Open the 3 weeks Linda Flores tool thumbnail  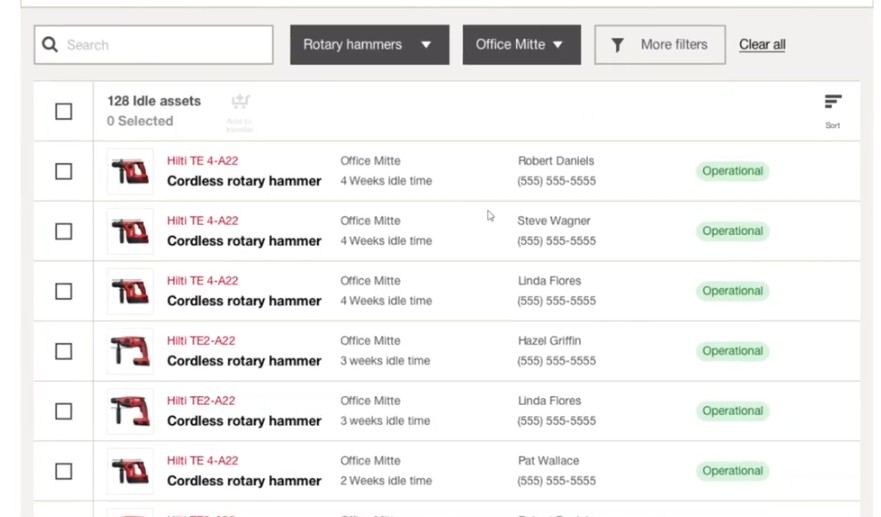coord(130,411)
